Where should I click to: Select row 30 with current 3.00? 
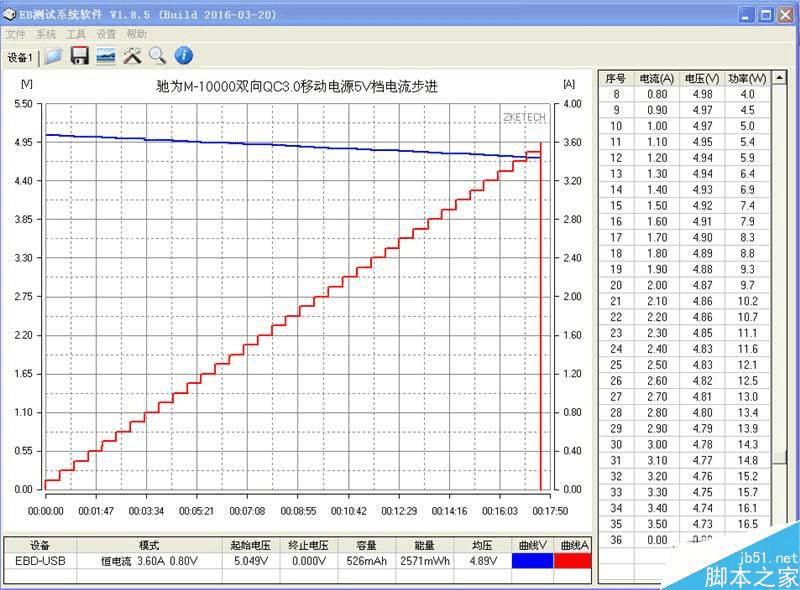(684, 445)
